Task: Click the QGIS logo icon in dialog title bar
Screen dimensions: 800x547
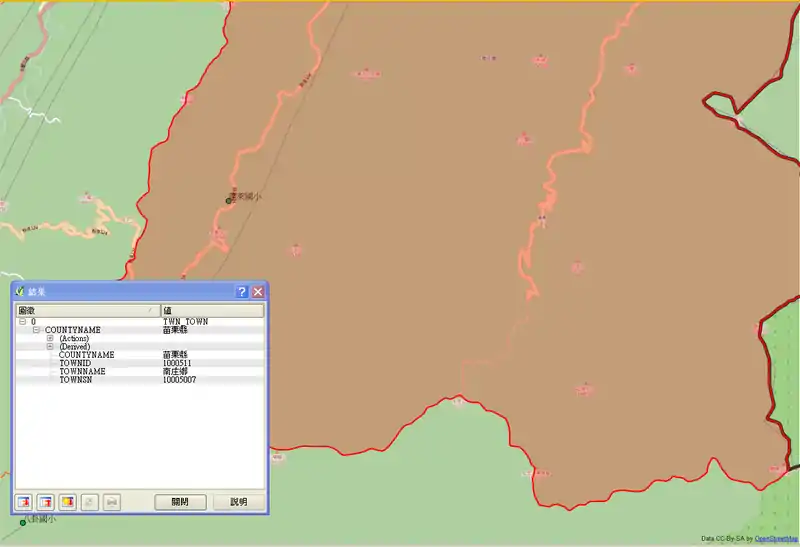Action: coord(20,292)
